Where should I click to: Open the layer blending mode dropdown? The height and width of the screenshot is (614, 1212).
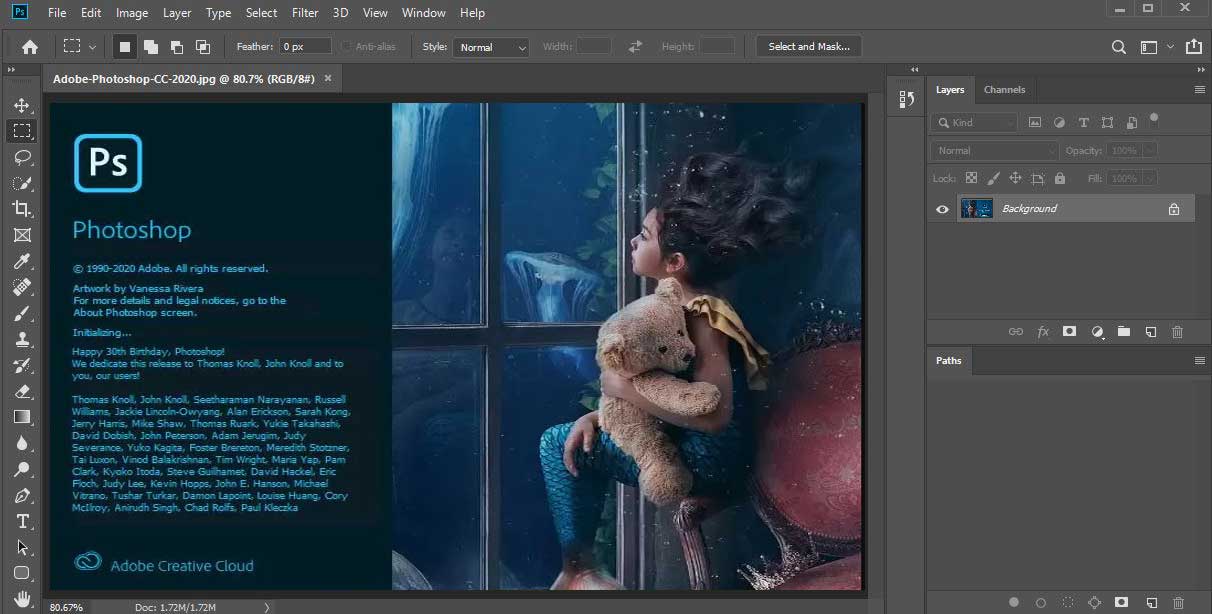tap(993, 149)
